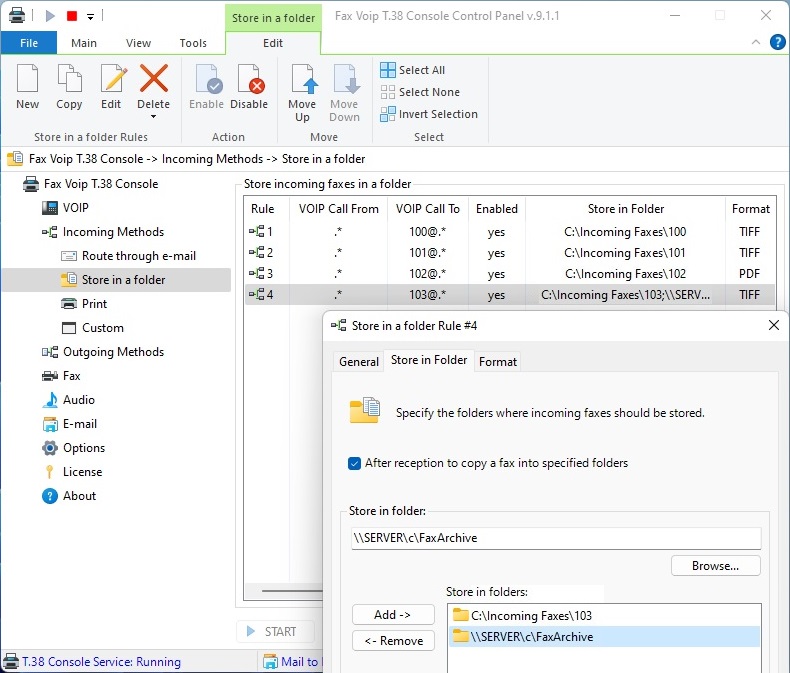Switch to the Main ribbon tab
The width and height of the screenshot is (790, 673).
[84, 43]
